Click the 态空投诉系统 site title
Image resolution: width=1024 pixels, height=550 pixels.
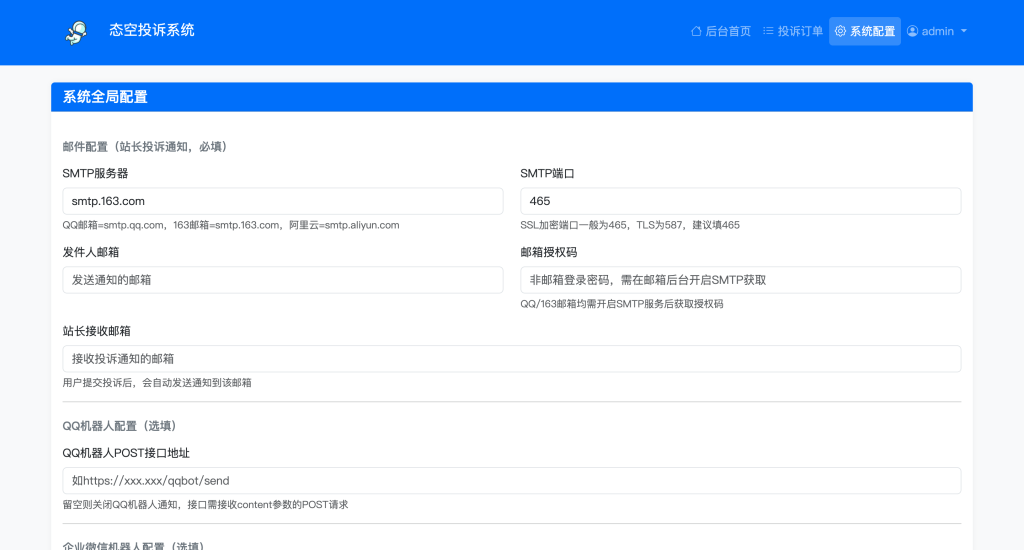pyautogui.click(x=152, y=30)
